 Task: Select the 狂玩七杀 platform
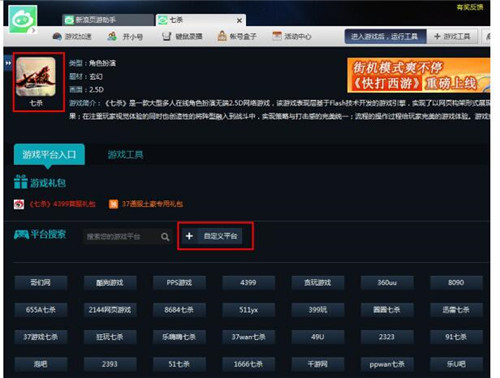coord(110,337)
